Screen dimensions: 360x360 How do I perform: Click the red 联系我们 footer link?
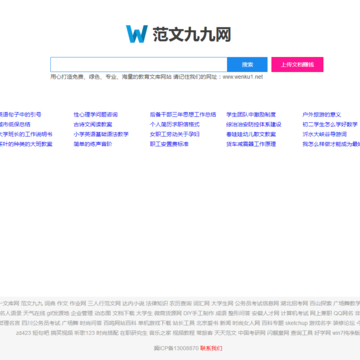tap(211, 348)
